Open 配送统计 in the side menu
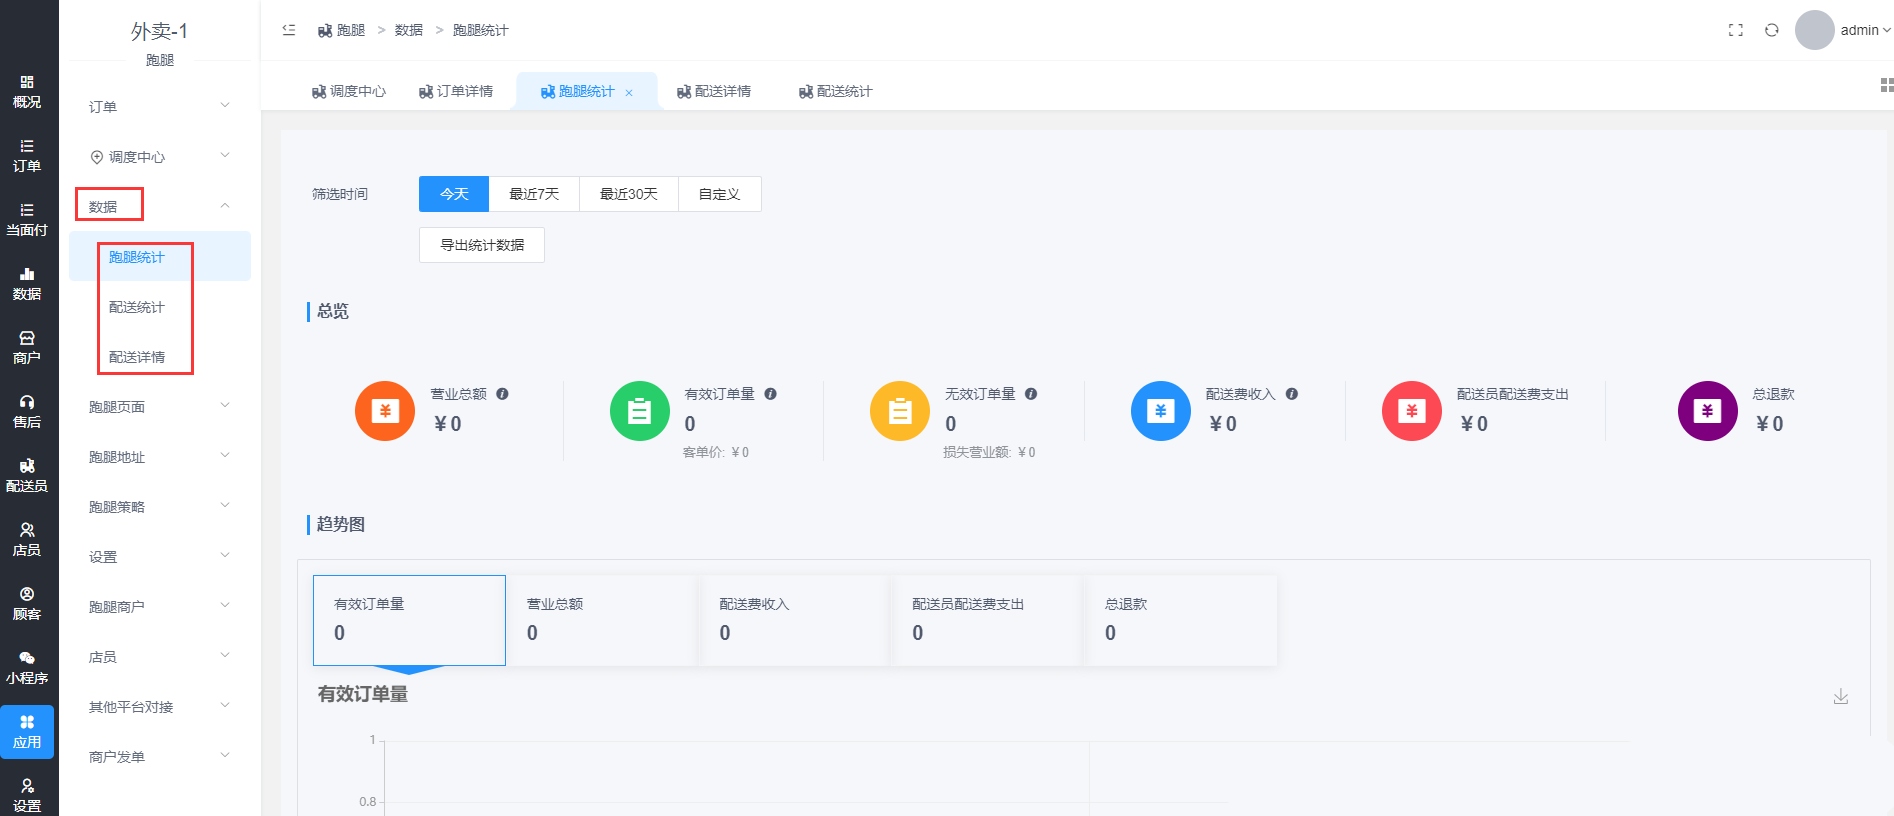This screenshot has width=1894, height=816. pyautogui.click(x=160, y=307)
